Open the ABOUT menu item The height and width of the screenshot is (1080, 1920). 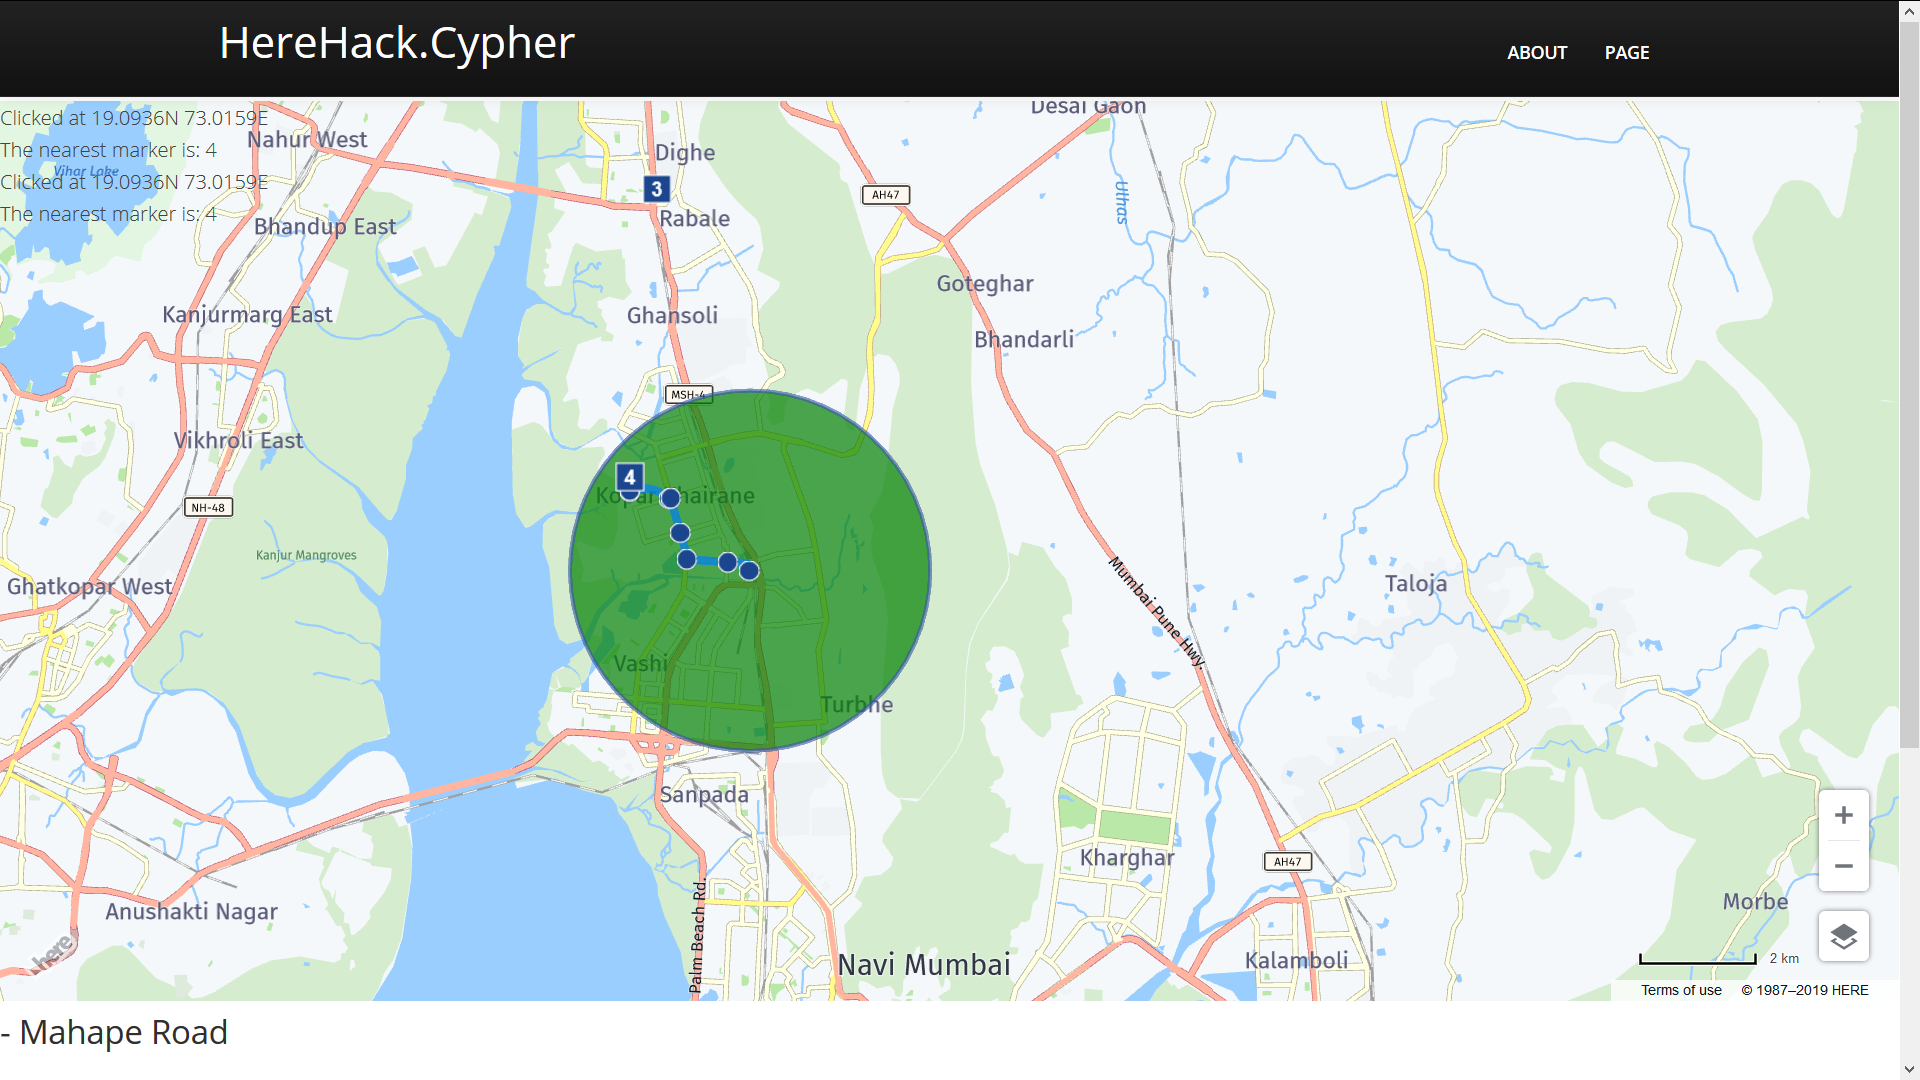coord(1536,53)
